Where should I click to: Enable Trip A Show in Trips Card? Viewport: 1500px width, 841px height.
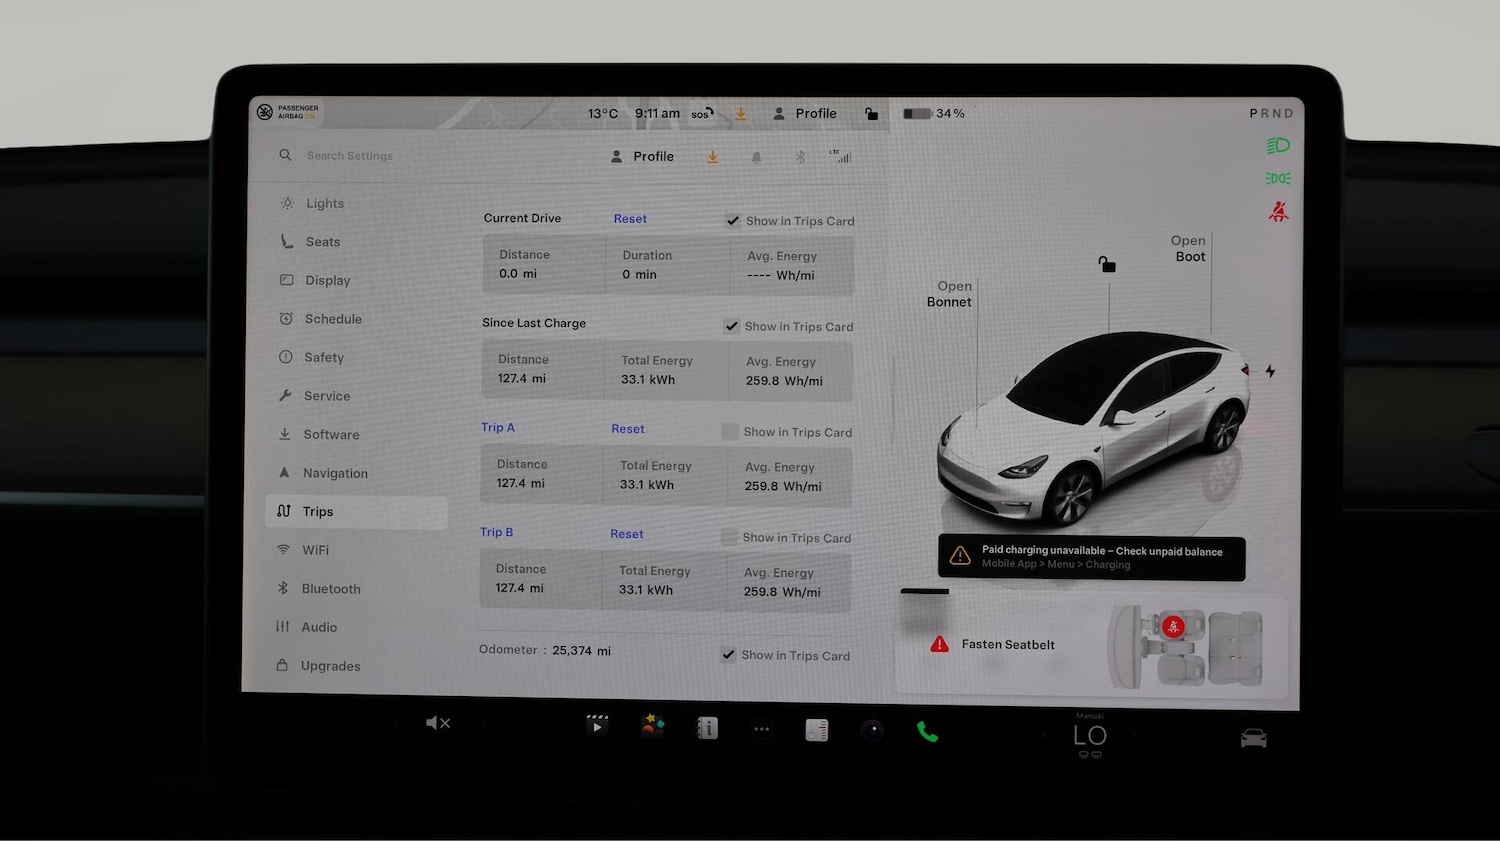tap(730, 432)
